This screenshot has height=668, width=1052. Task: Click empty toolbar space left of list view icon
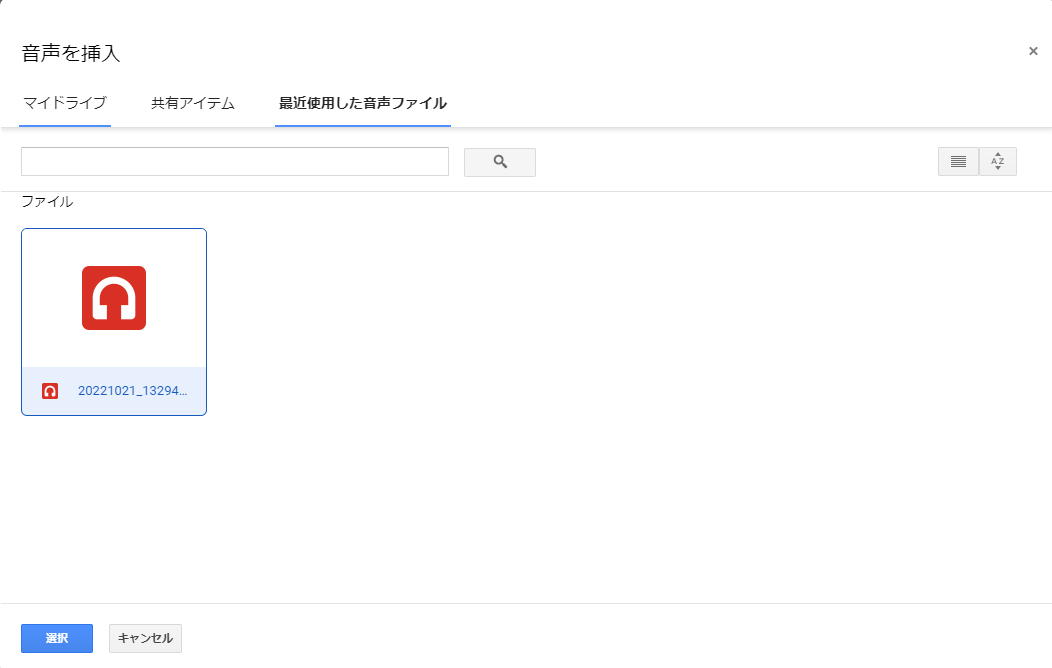point(740,162)
